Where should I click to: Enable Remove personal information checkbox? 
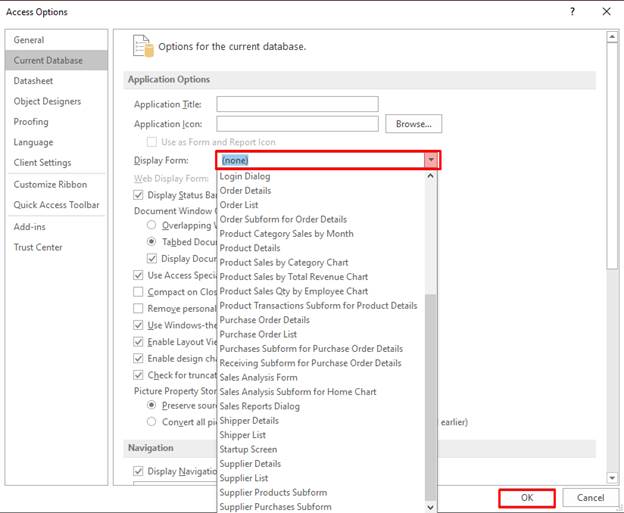pos(138,308)
